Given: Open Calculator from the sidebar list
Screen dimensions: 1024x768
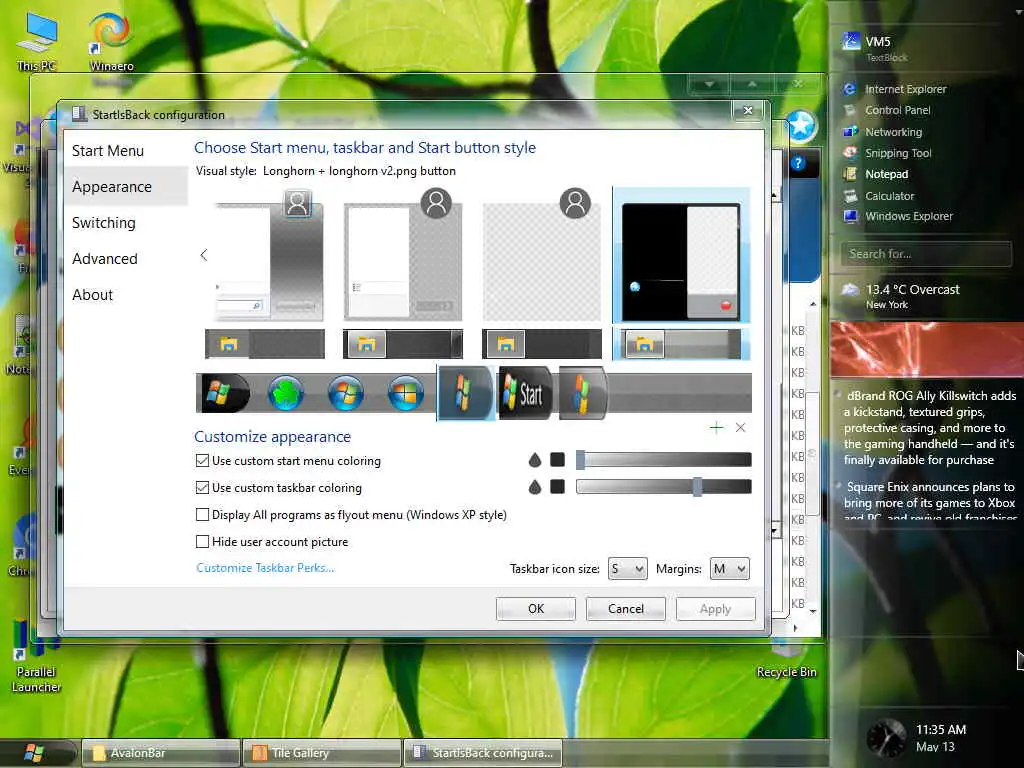Looking at the screenshot, I should [x=889, y=196].
